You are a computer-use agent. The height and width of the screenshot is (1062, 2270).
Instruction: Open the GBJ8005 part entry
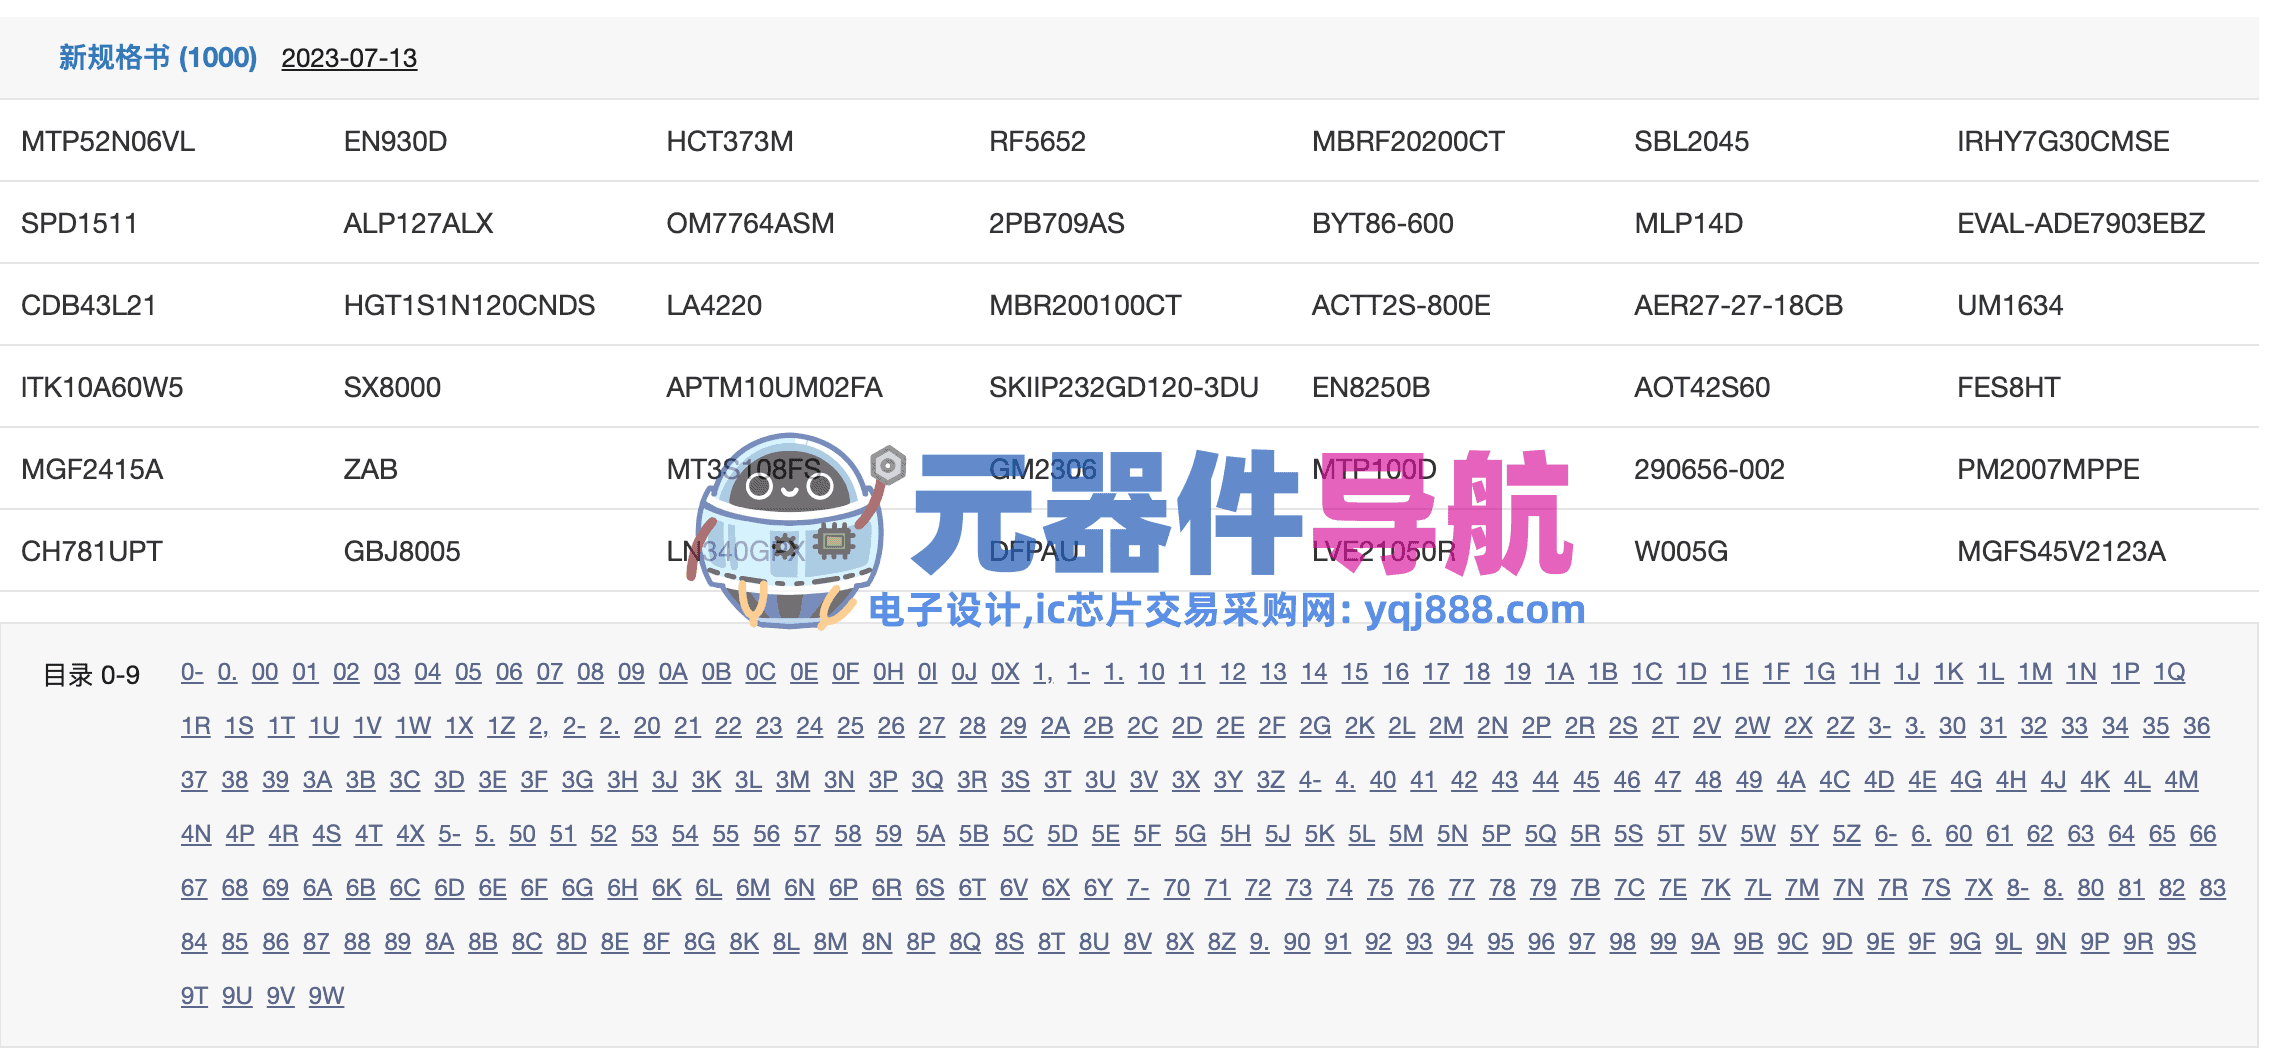[x=402, y=552]
